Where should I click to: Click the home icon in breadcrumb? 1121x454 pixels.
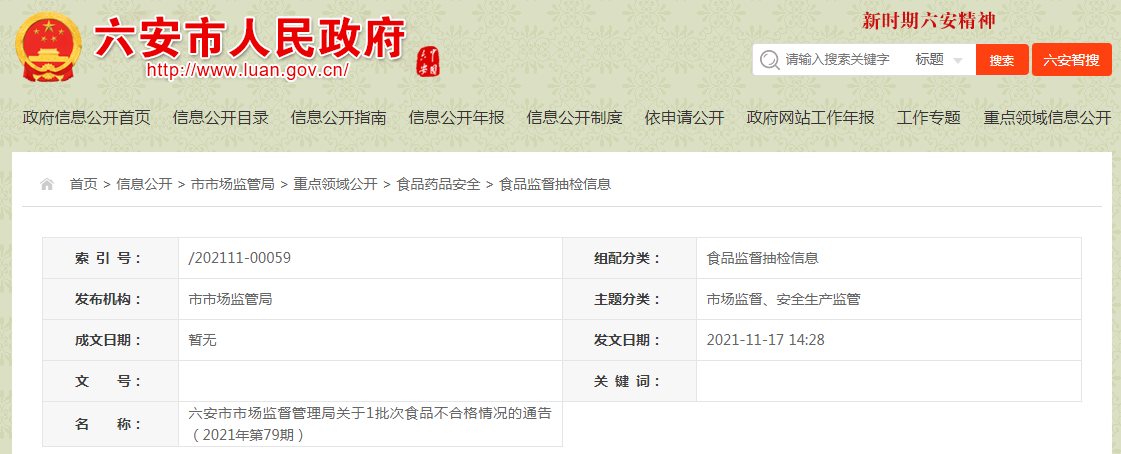tap(47, 184)
